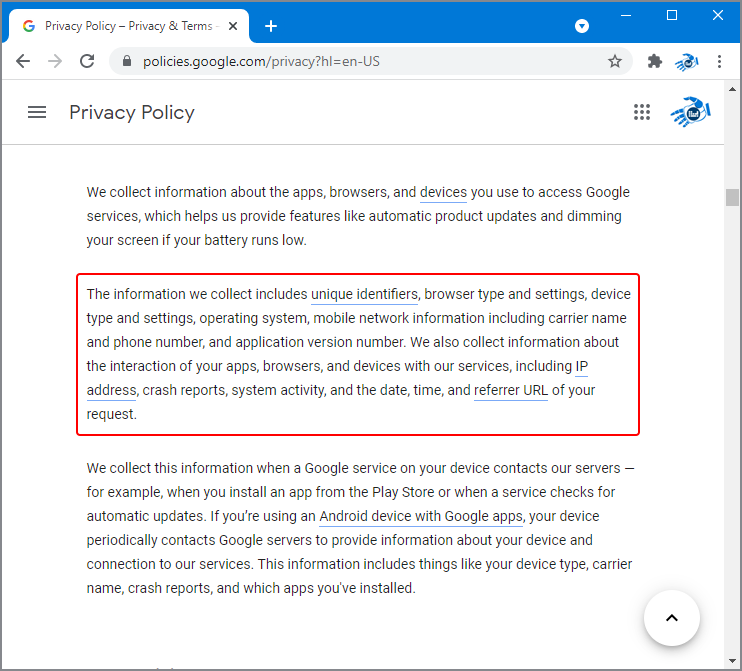742x671 pixels.
Task: Open the tab search dropdown arrow
Action: pos(582,26)
